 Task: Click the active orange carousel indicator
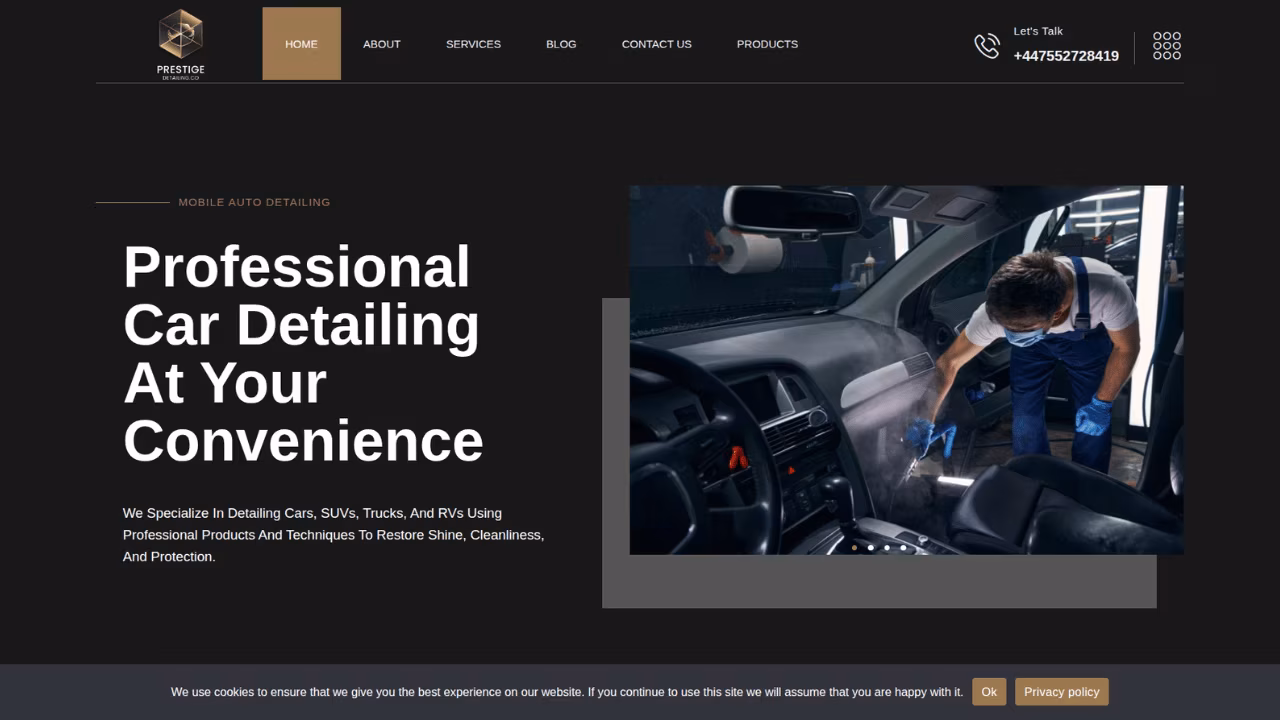[854, 548]
